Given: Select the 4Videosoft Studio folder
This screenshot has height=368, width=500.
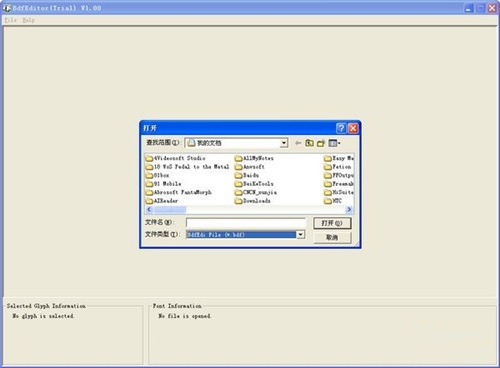Looking at the screenshot, I should [175, 158].
